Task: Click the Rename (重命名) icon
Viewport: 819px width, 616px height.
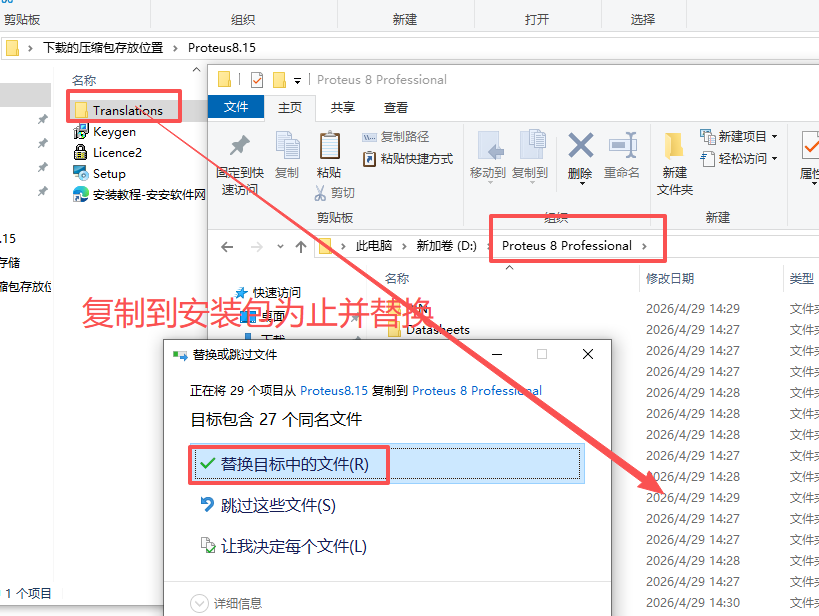Action: coord(623,145)
